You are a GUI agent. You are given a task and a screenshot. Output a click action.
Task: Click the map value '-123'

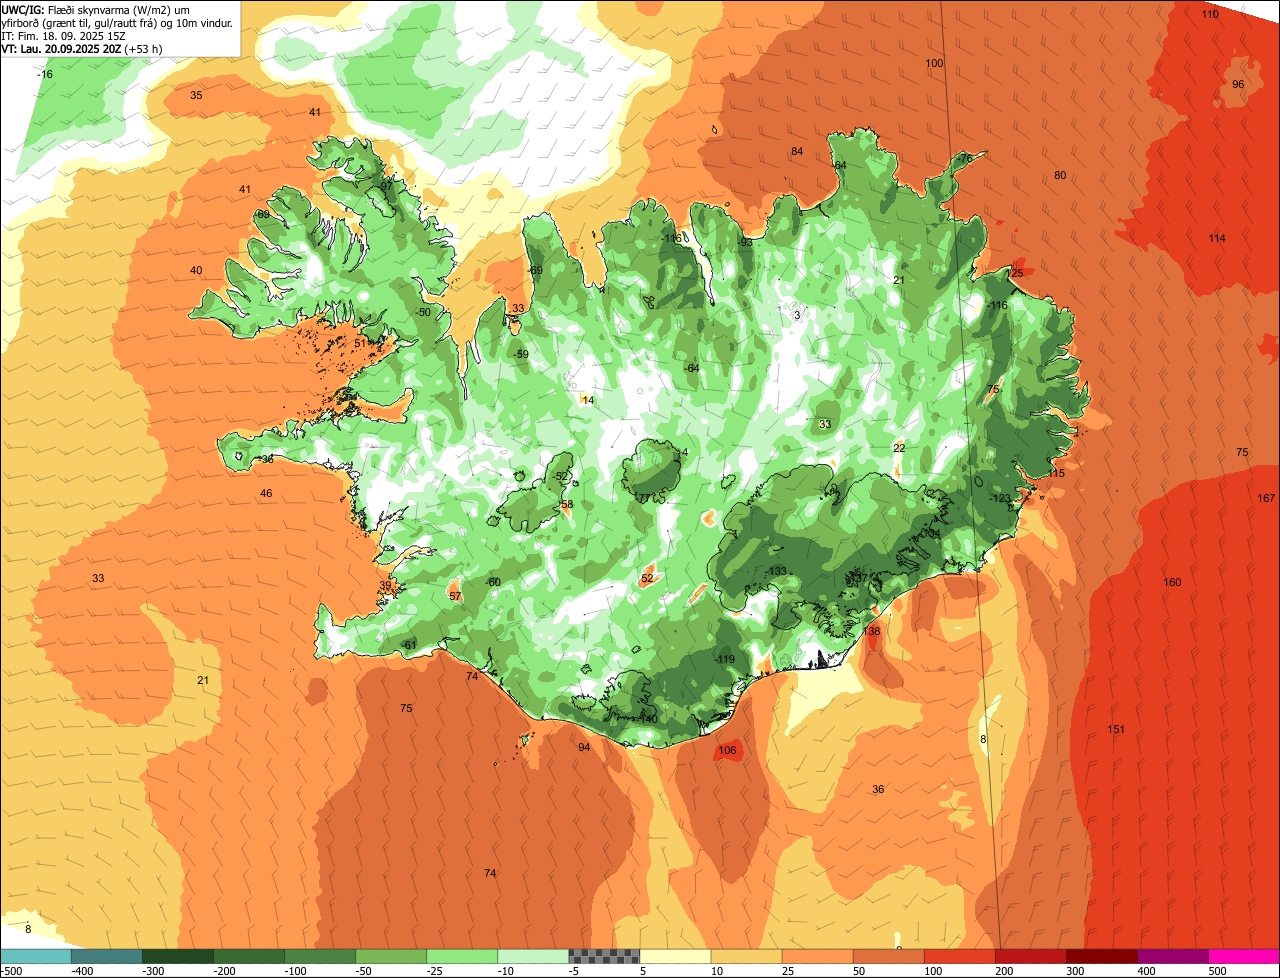tap(1000, 498)
